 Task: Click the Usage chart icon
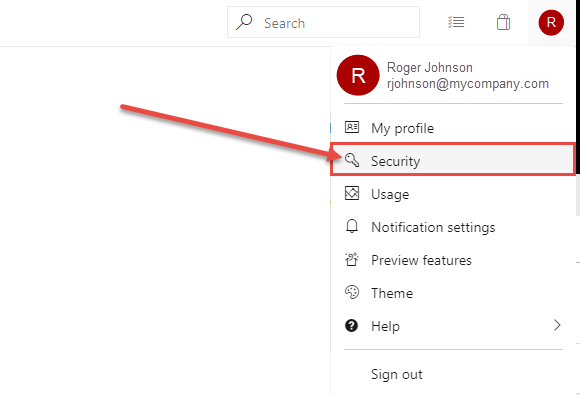tap(352, 193)
